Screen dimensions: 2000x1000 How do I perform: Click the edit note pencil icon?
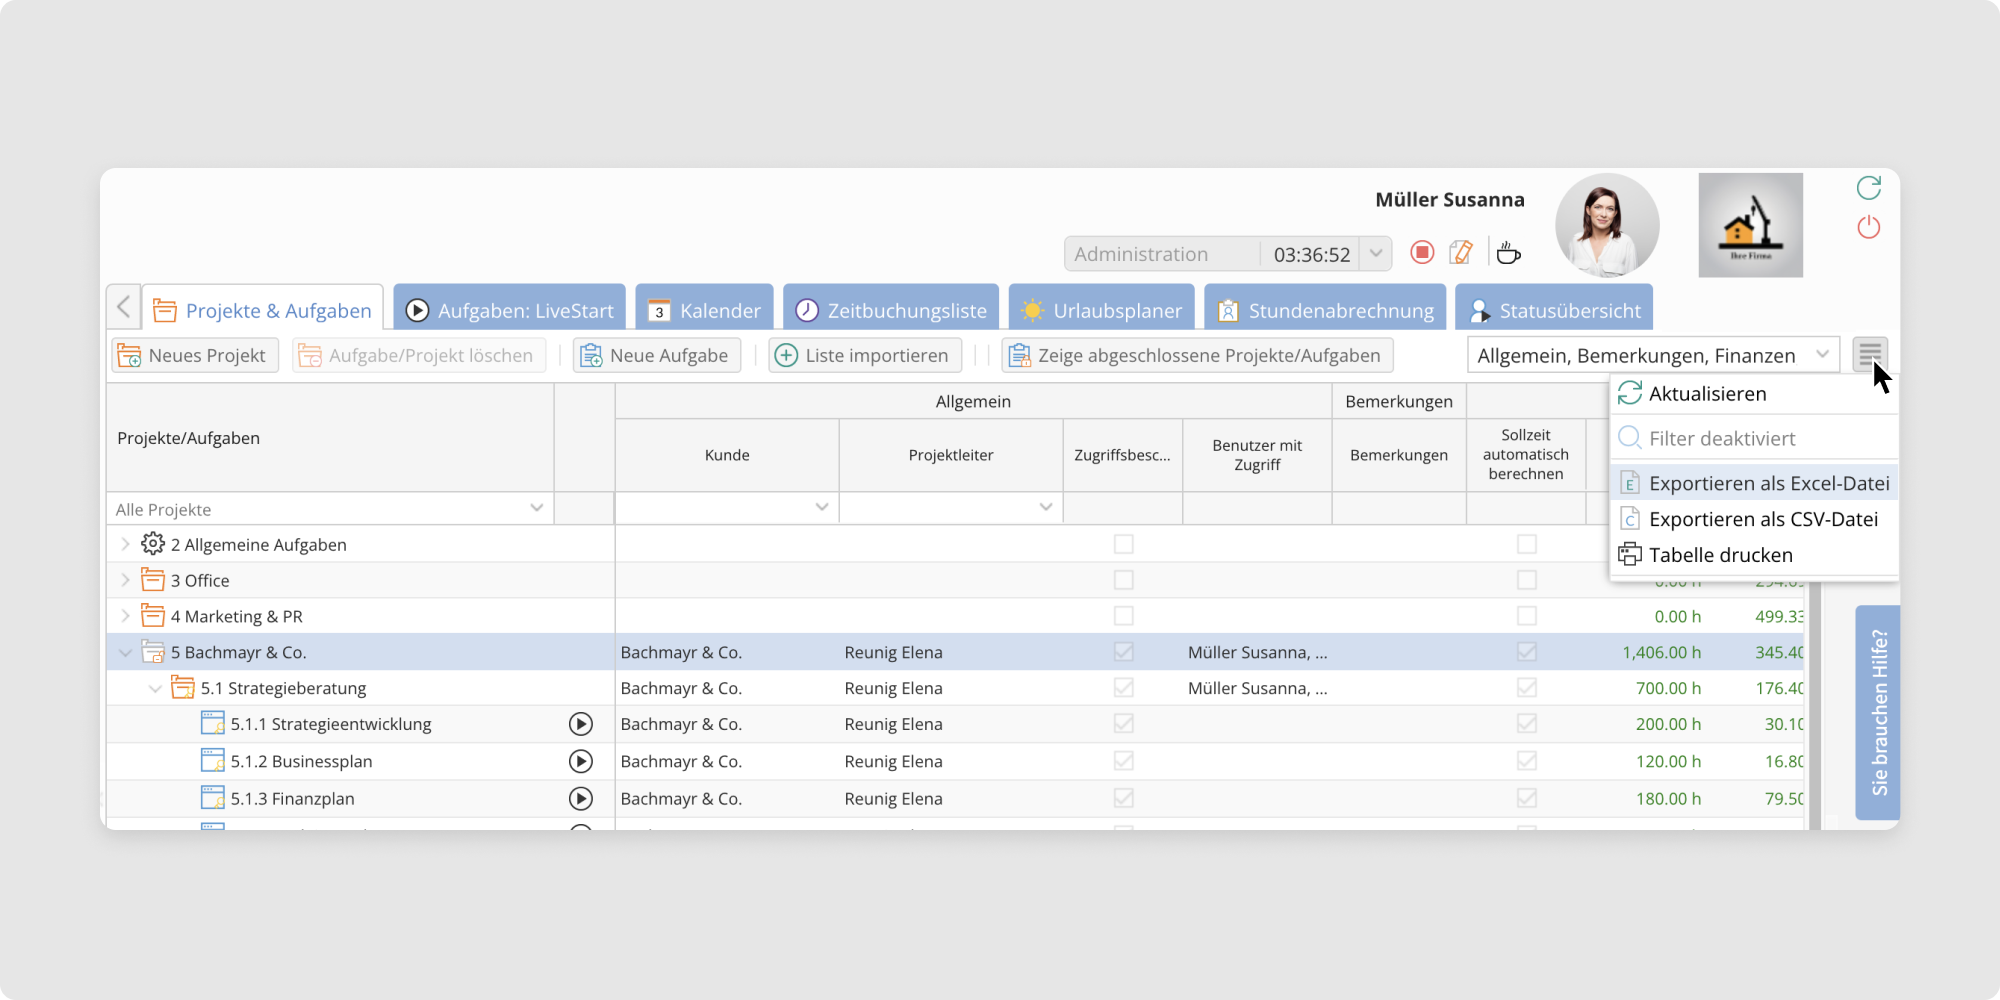[x=1461, y=253]
